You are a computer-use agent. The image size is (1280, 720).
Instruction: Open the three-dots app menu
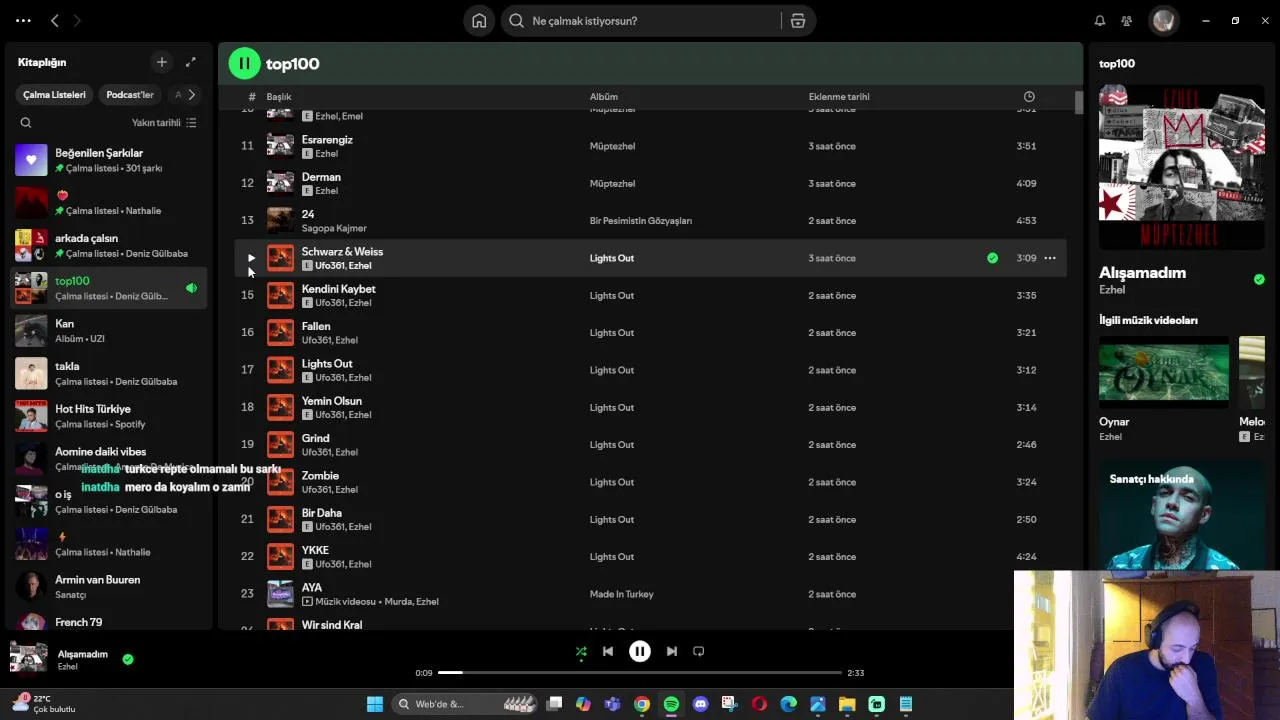[23, 20]
